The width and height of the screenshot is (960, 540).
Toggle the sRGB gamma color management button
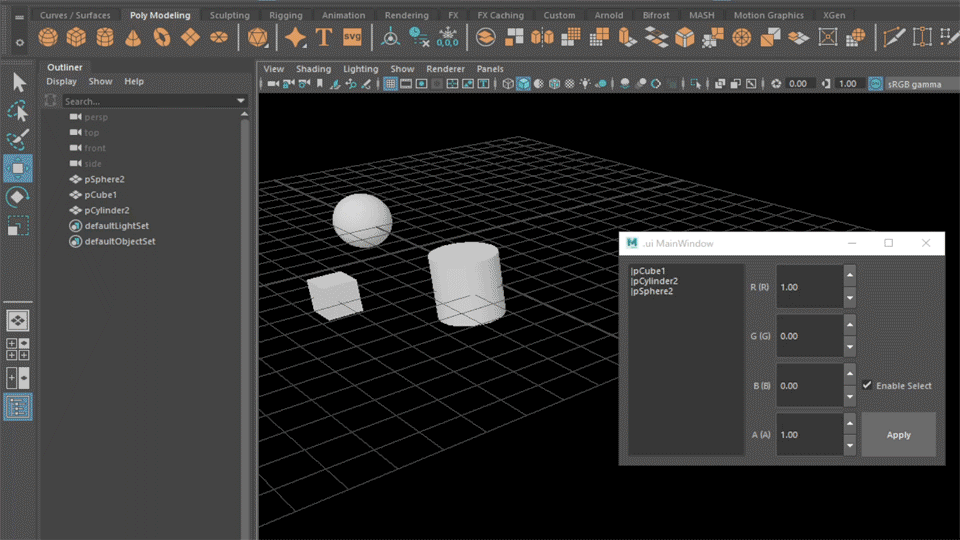(x=876, y=84)
